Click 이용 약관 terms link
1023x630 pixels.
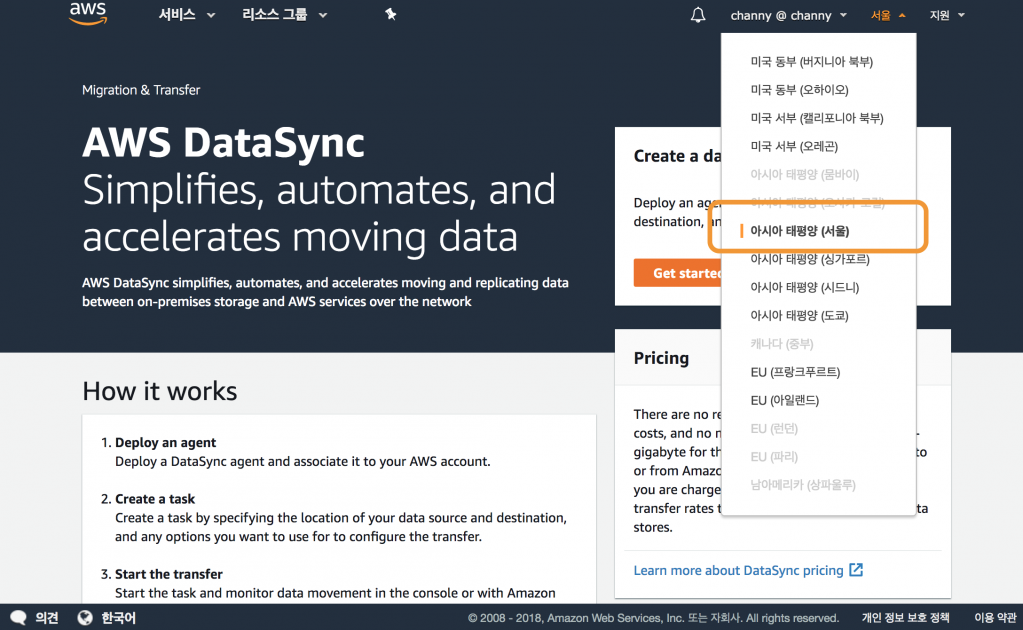(x=995, y=618)
